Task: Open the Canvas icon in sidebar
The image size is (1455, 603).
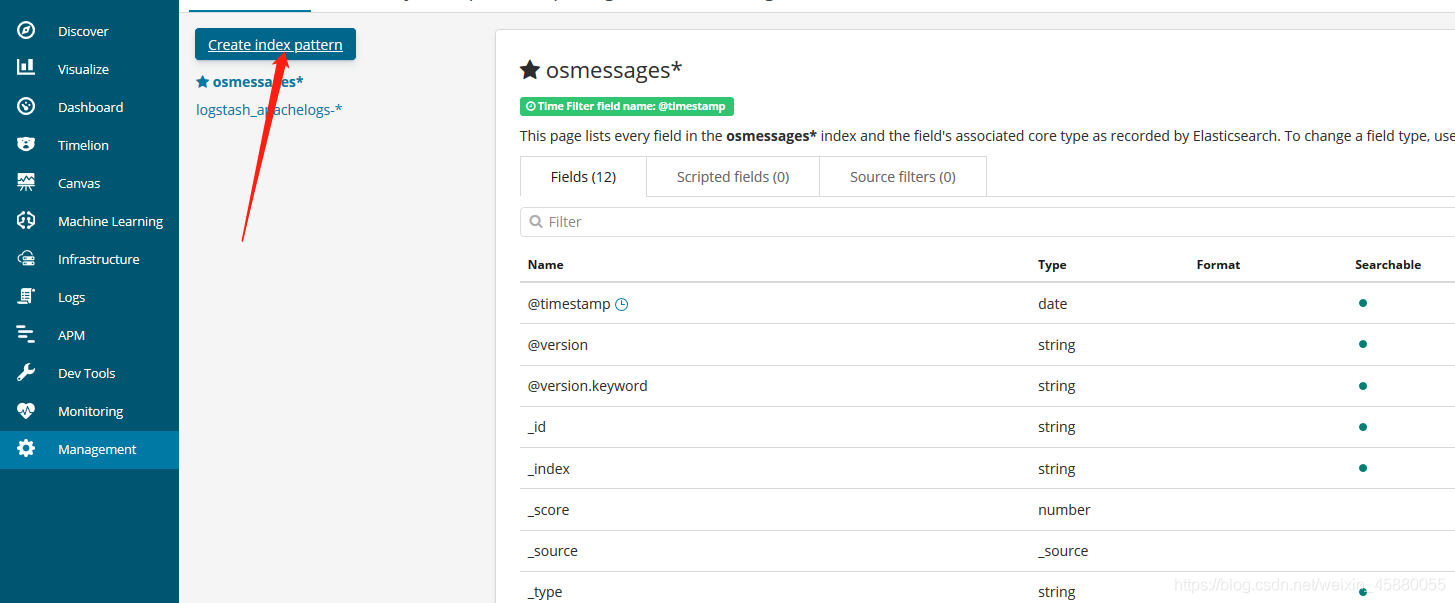Action: click(x=26, y=183)
